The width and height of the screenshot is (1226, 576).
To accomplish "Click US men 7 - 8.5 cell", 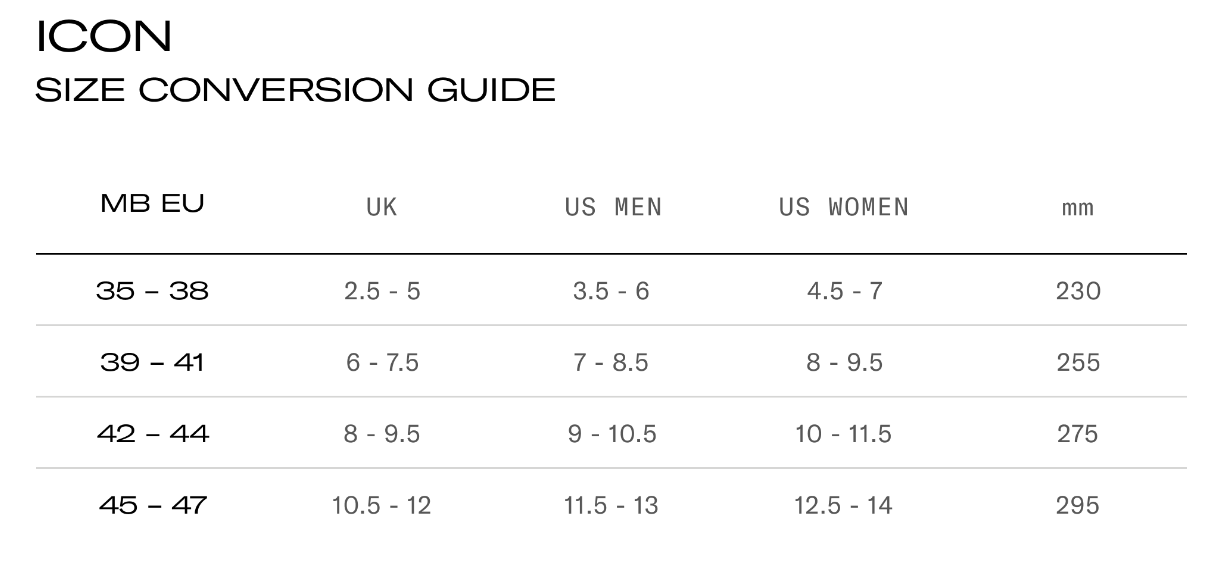I will coord(611,362).
